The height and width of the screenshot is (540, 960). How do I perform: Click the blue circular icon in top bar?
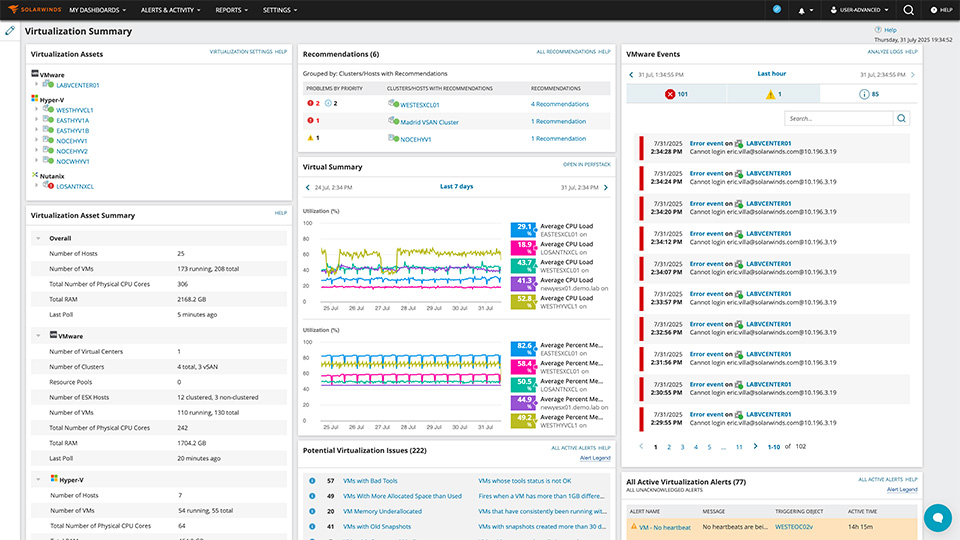[x=777, y=9]
